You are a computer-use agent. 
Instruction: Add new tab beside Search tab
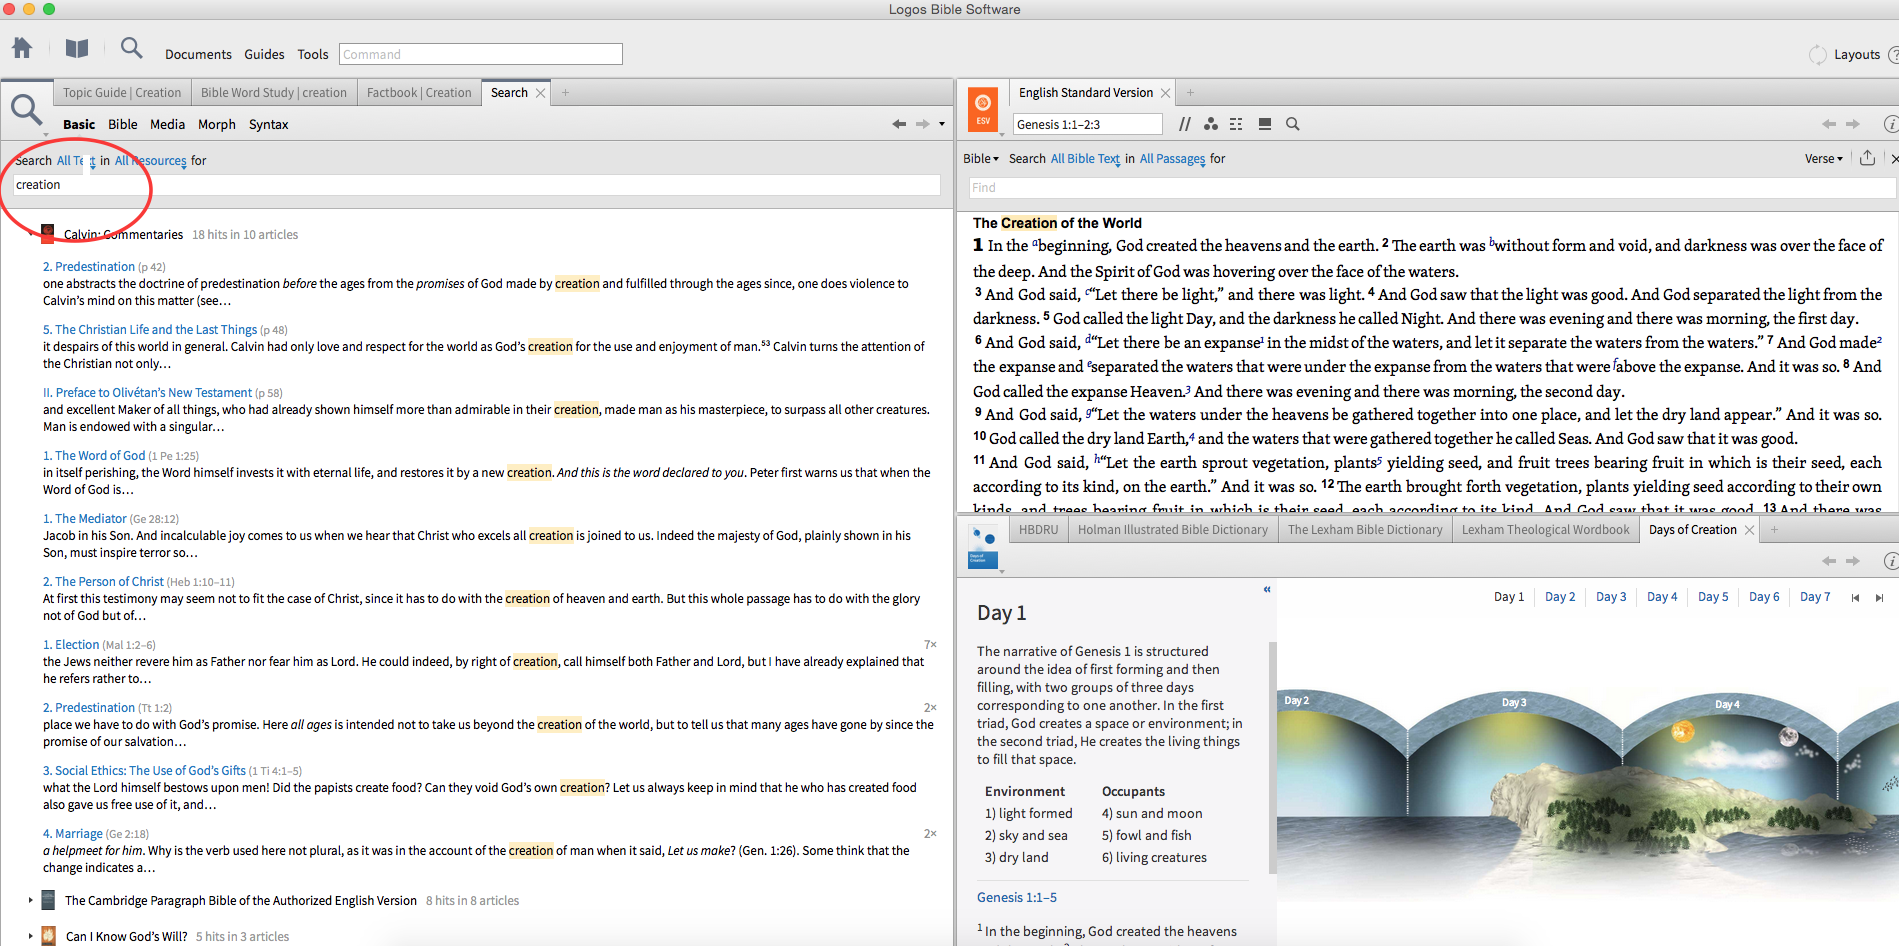click(x=565, y=93)
